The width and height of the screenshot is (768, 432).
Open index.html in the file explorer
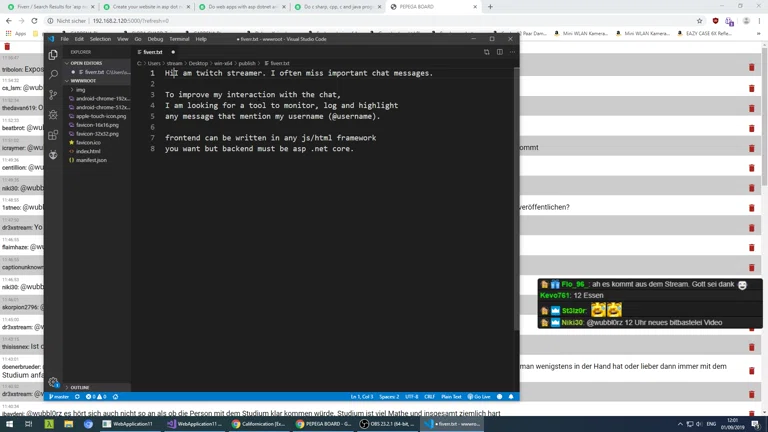coord(88,151)
